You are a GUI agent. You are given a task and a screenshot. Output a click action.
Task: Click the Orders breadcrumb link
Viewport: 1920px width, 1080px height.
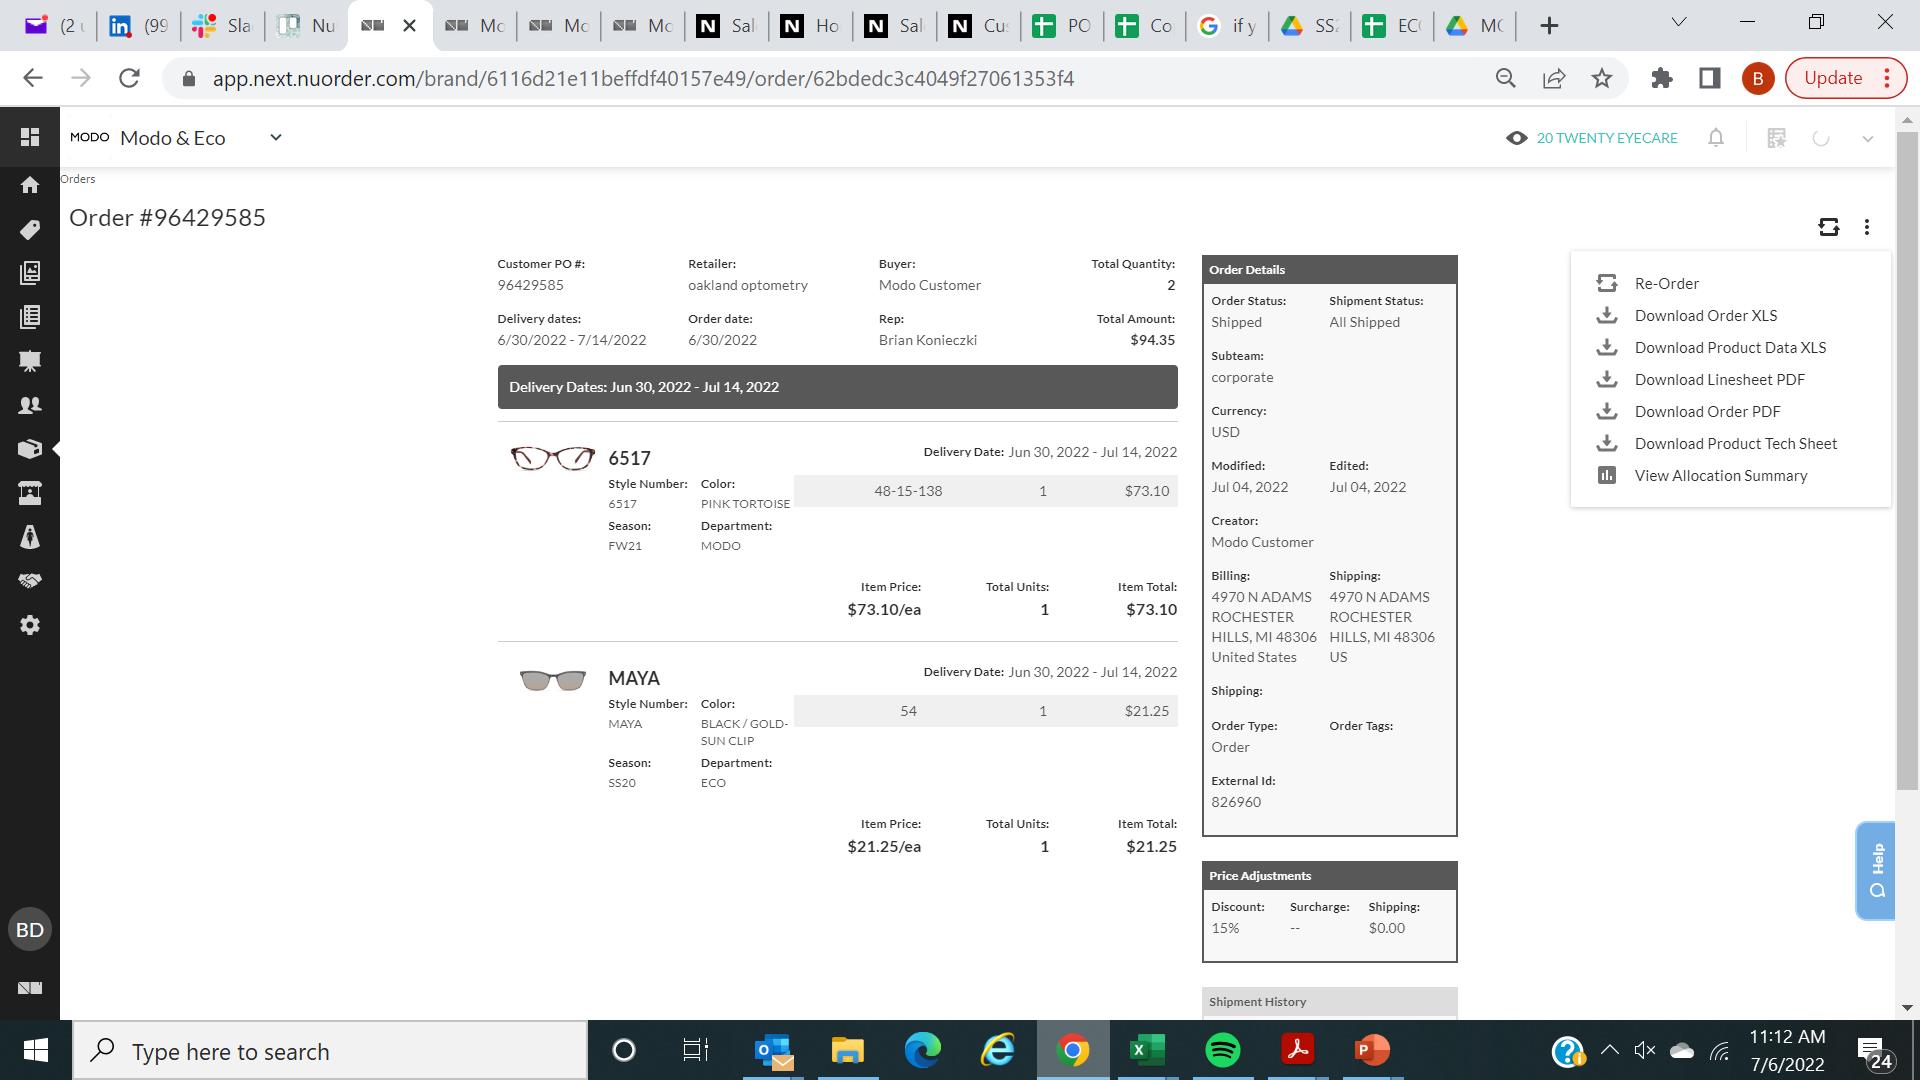[78, 179]
